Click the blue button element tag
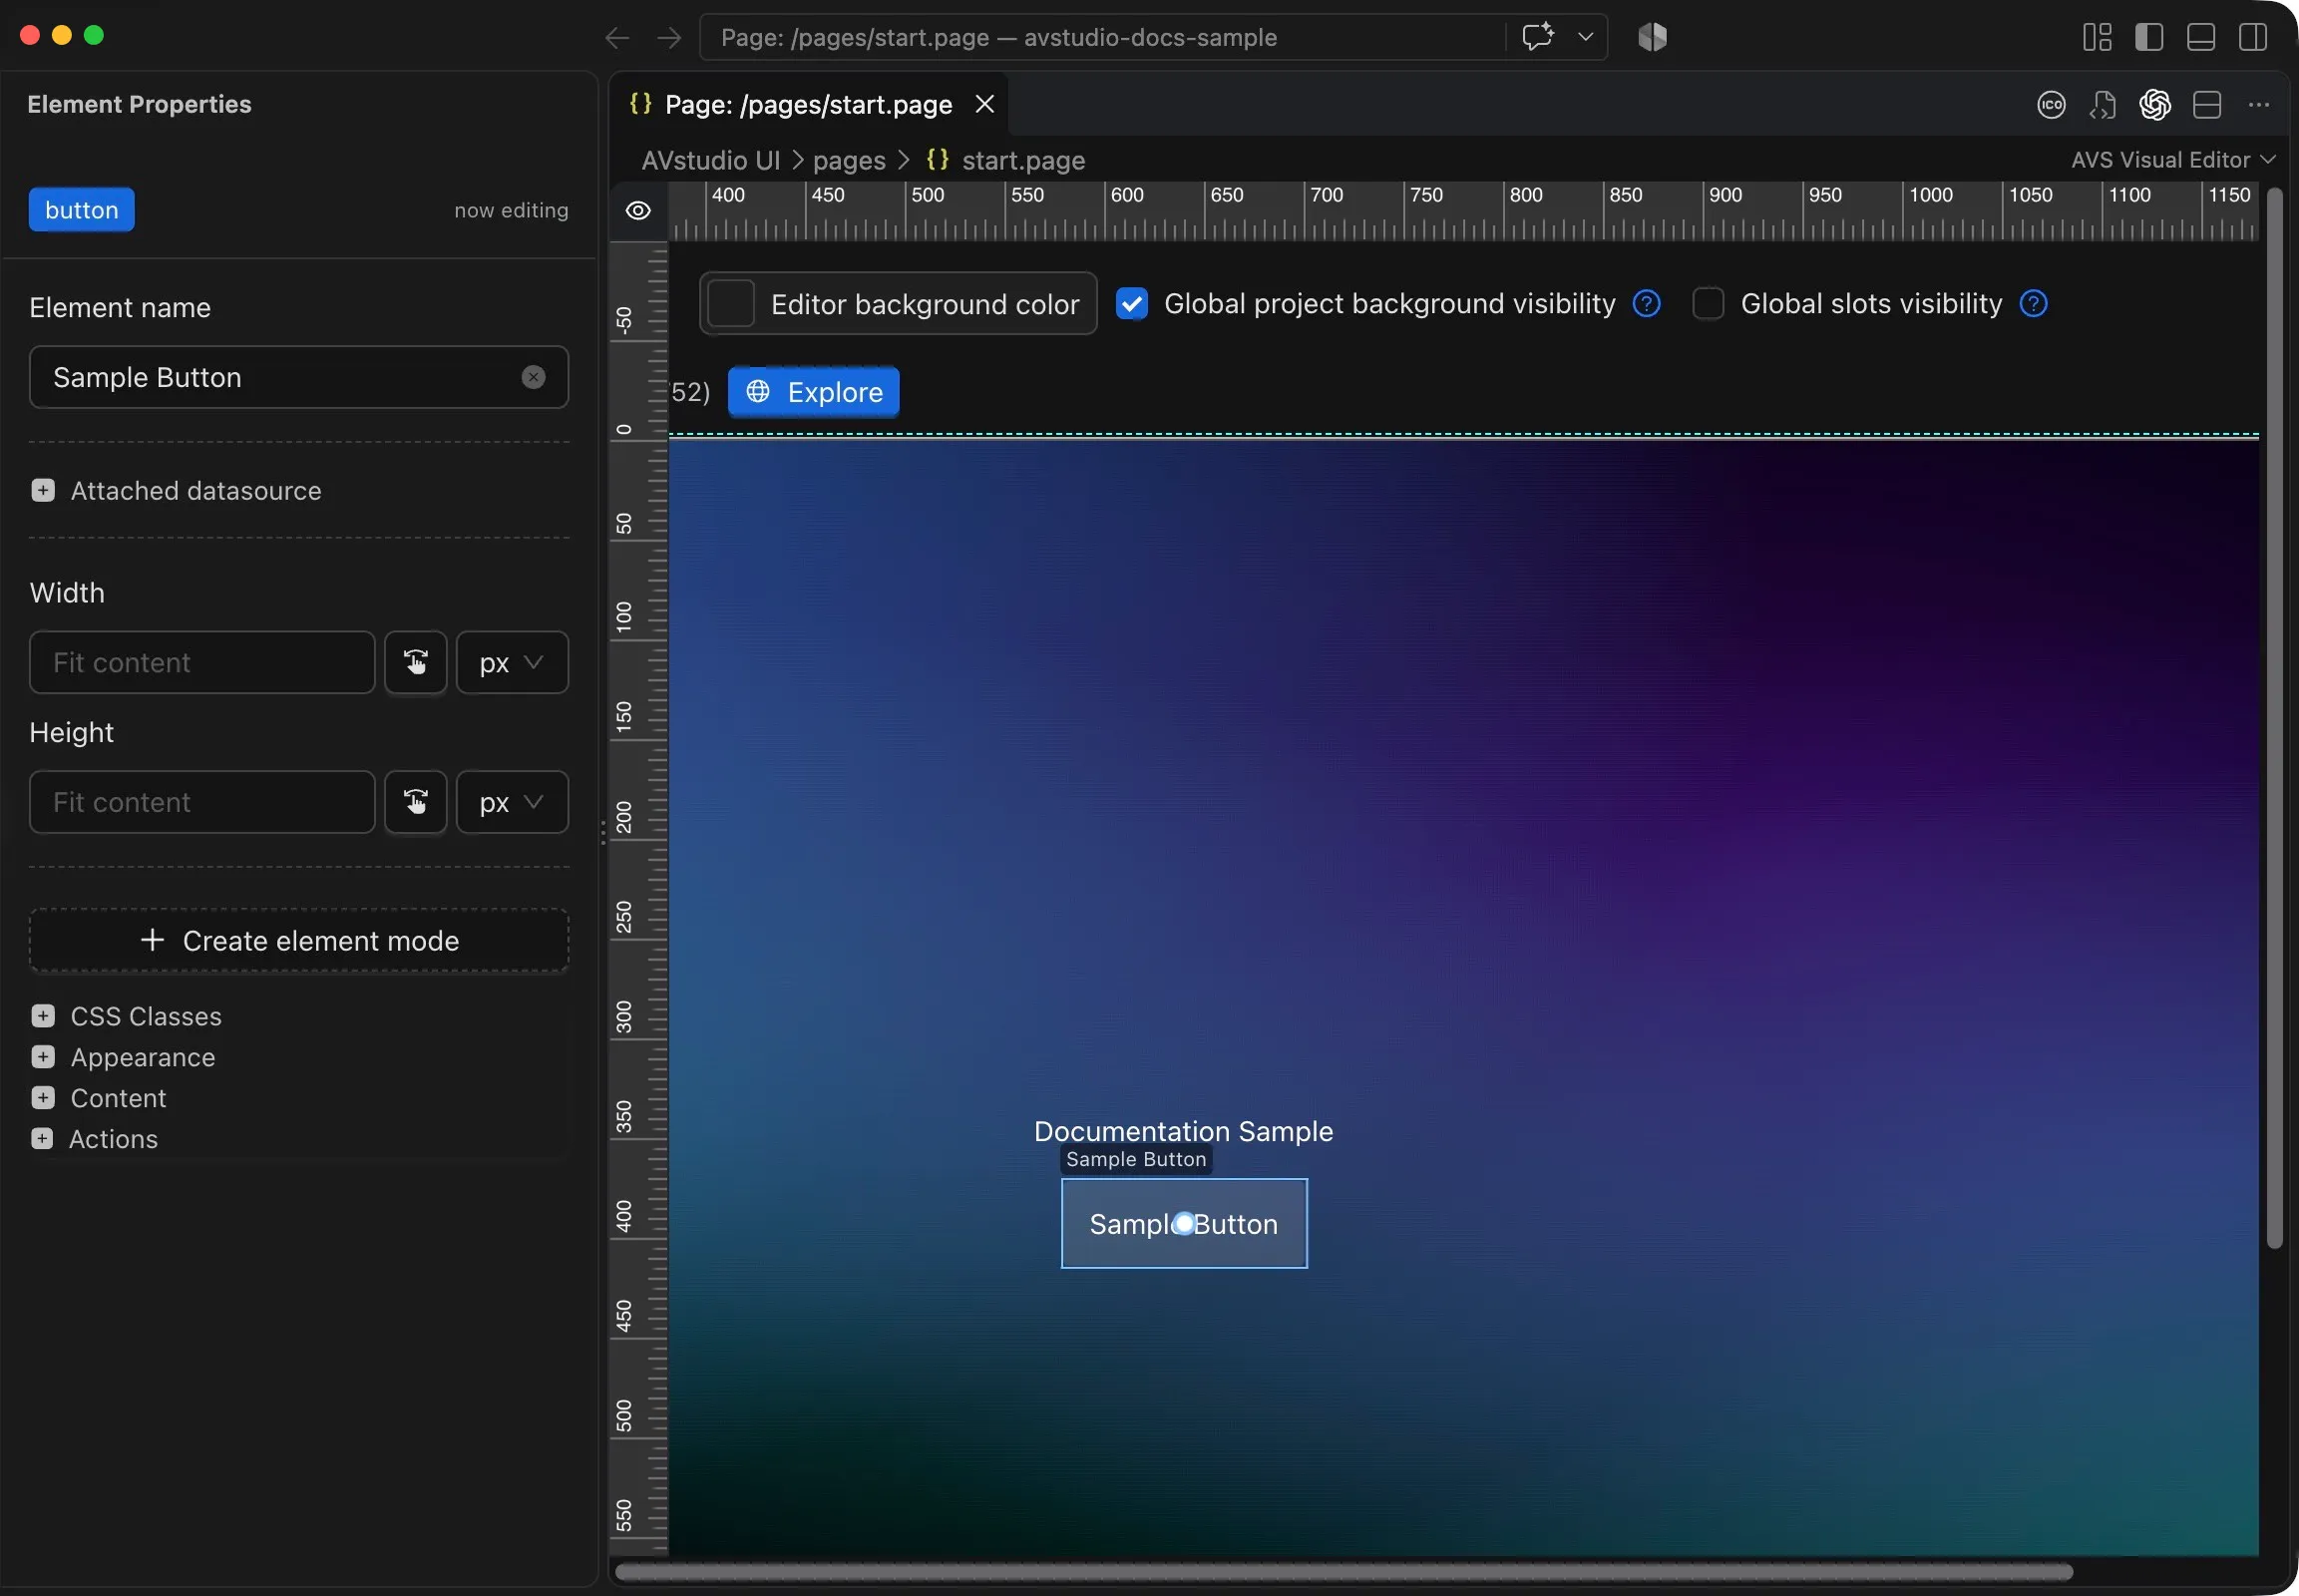The width and height of the screenshot is (2299, 1596). [81, 210]
